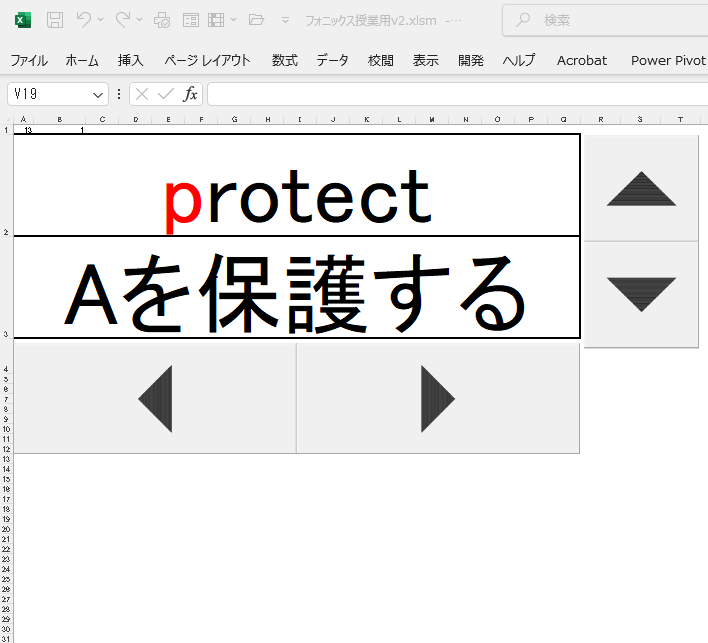Switch to the 数式 ribbon tab
The height and width of the screenshot is (643, 708).
[x=285, y=60]
